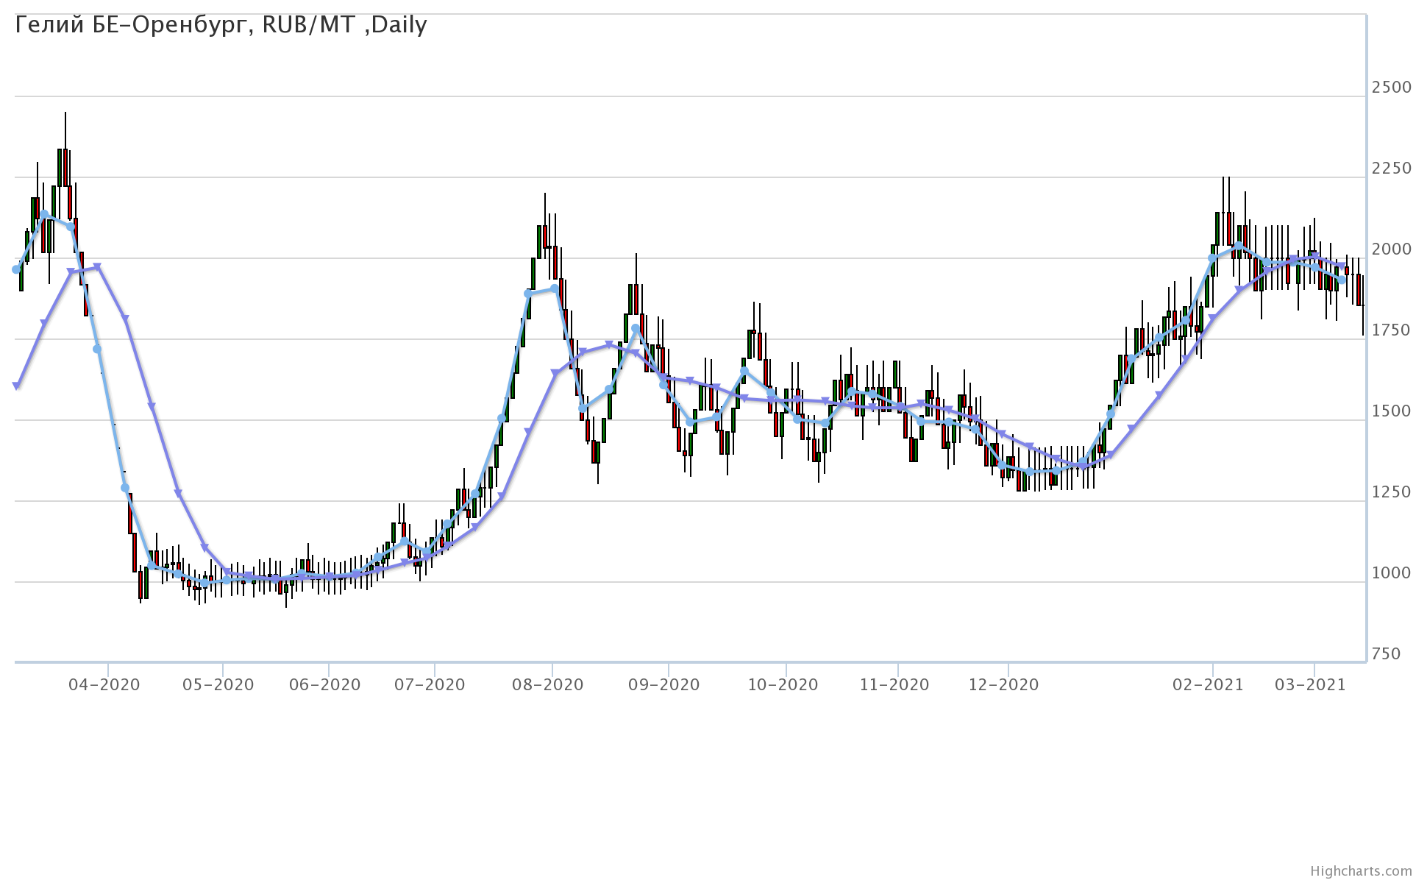Pick the 09-2020 axis date label
This screenshot has width=1427, height=883.
pyautogui.click(x=665, y=684)
